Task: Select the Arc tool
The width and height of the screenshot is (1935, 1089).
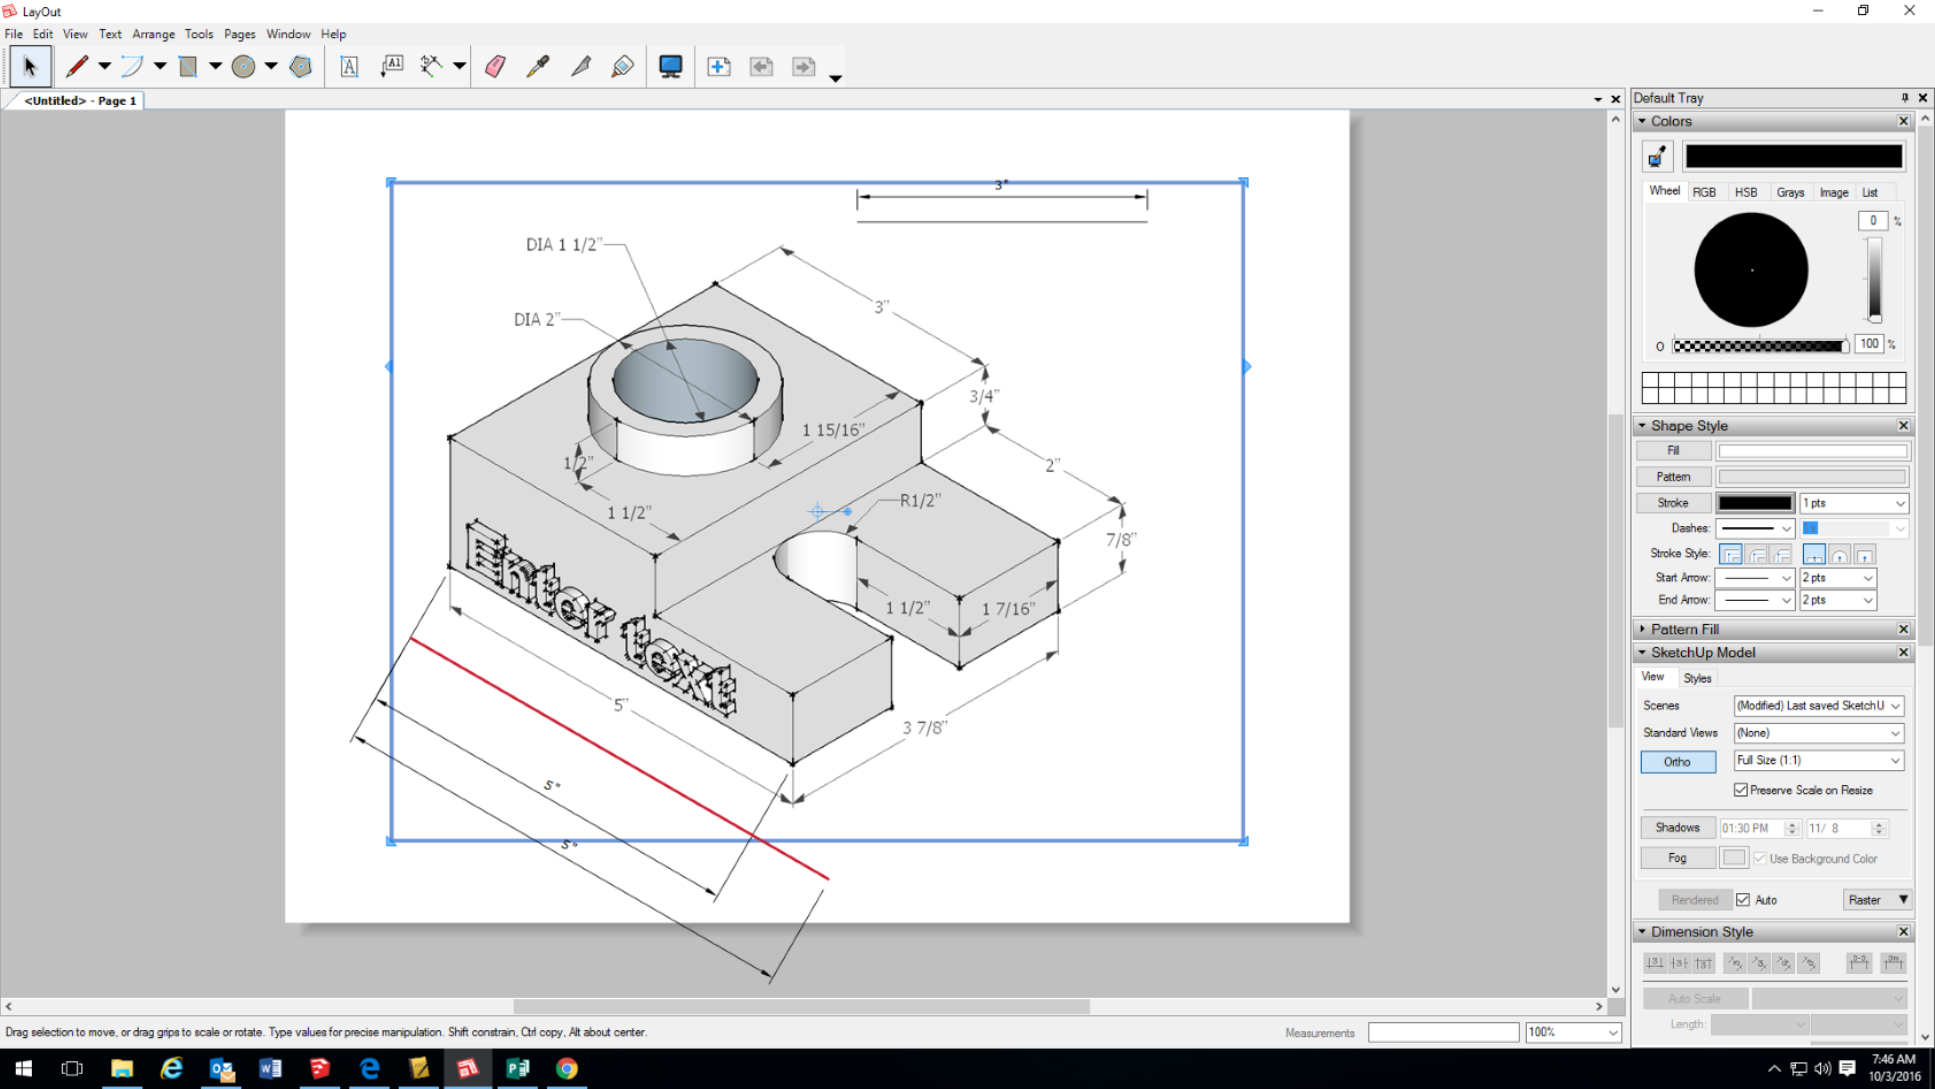Action: pyautogui.click(x=132, y=67)
